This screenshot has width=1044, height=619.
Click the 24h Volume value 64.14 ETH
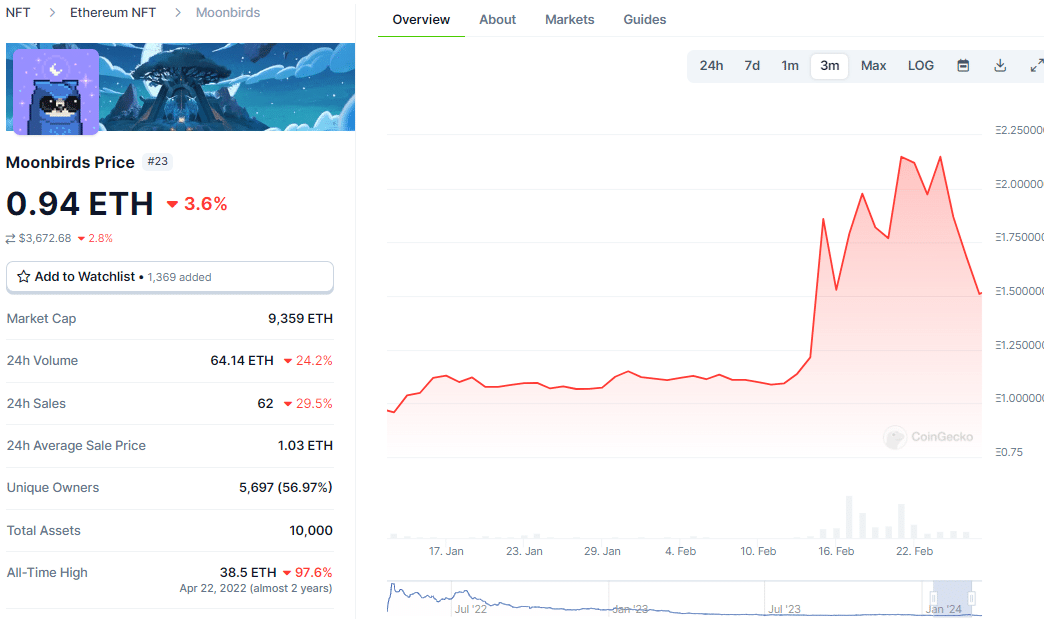(x=242, y=361)
